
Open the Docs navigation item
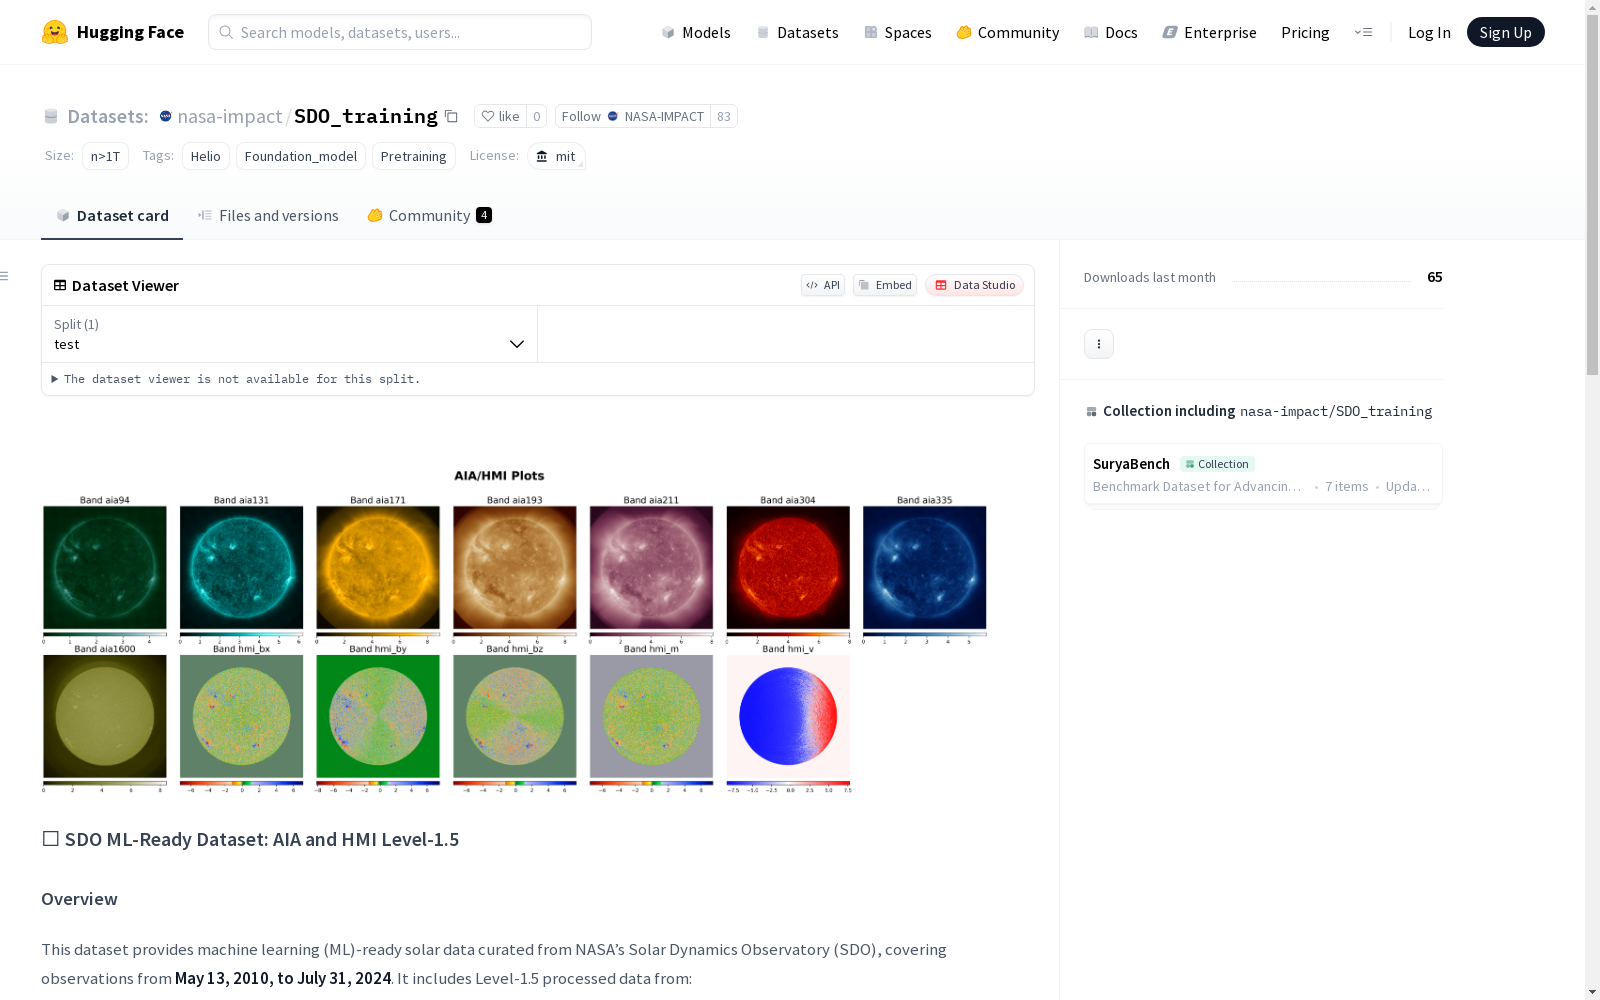[x=1111, y=32]
